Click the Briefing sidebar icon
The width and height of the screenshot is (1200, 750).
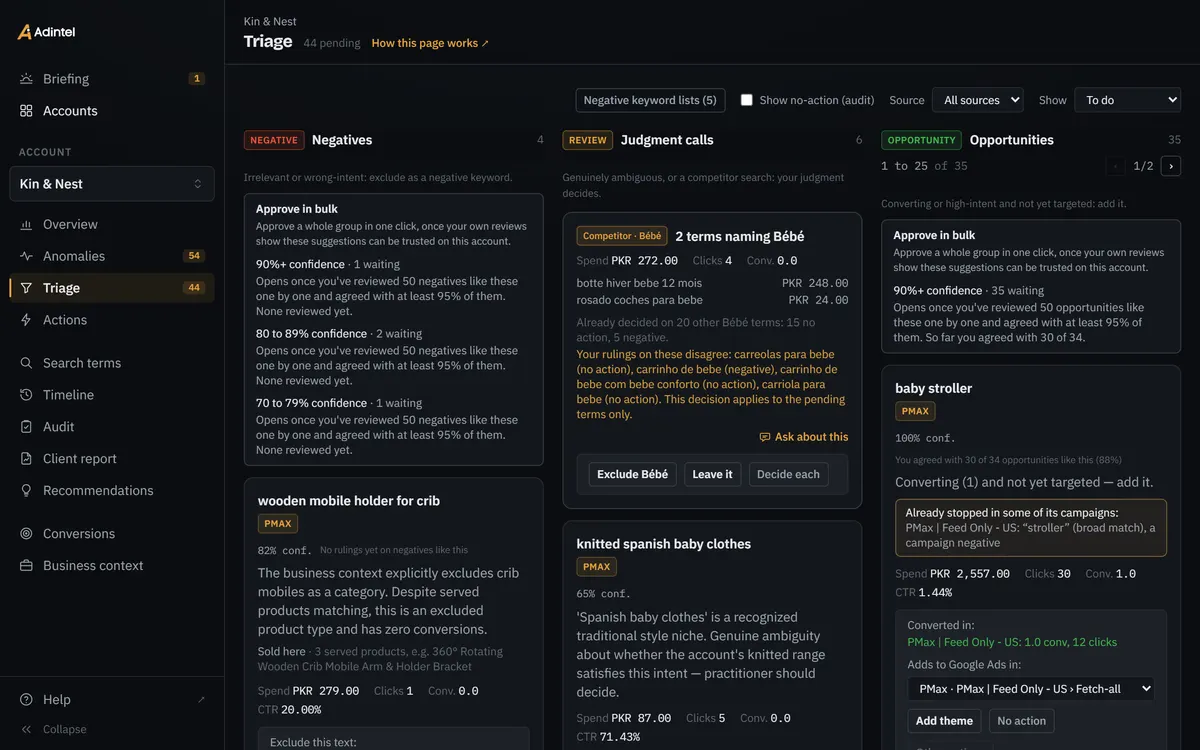26,79
